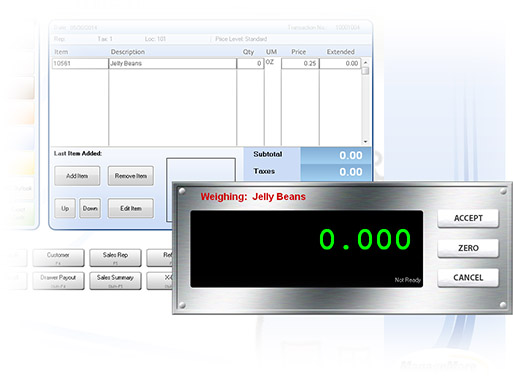Click the green 0.000 weight display
The width and height of the screenshot is (513, 378).
365,239
